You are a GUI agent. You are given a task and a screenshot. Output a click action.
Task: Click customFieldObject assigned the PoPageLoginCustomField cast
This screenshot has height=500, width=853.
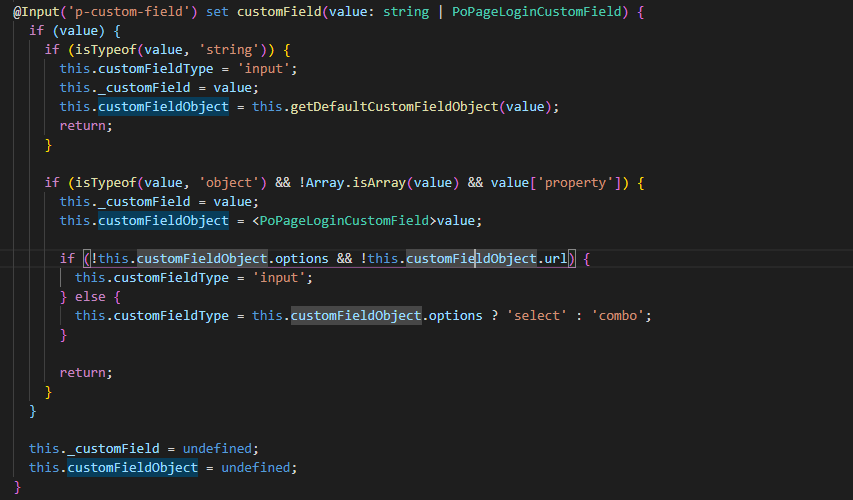163,221
